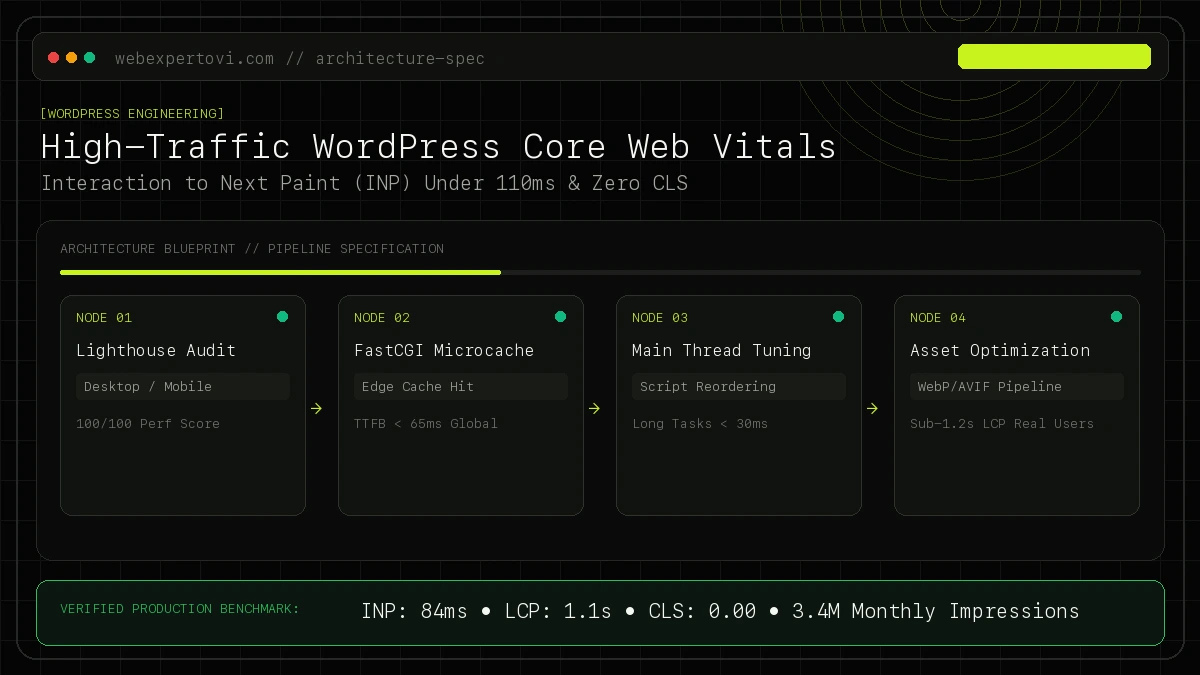Click the arrow between NODE 03 and NODE 04
This screenshot has height=675, width=1200.
coord(872,408)
